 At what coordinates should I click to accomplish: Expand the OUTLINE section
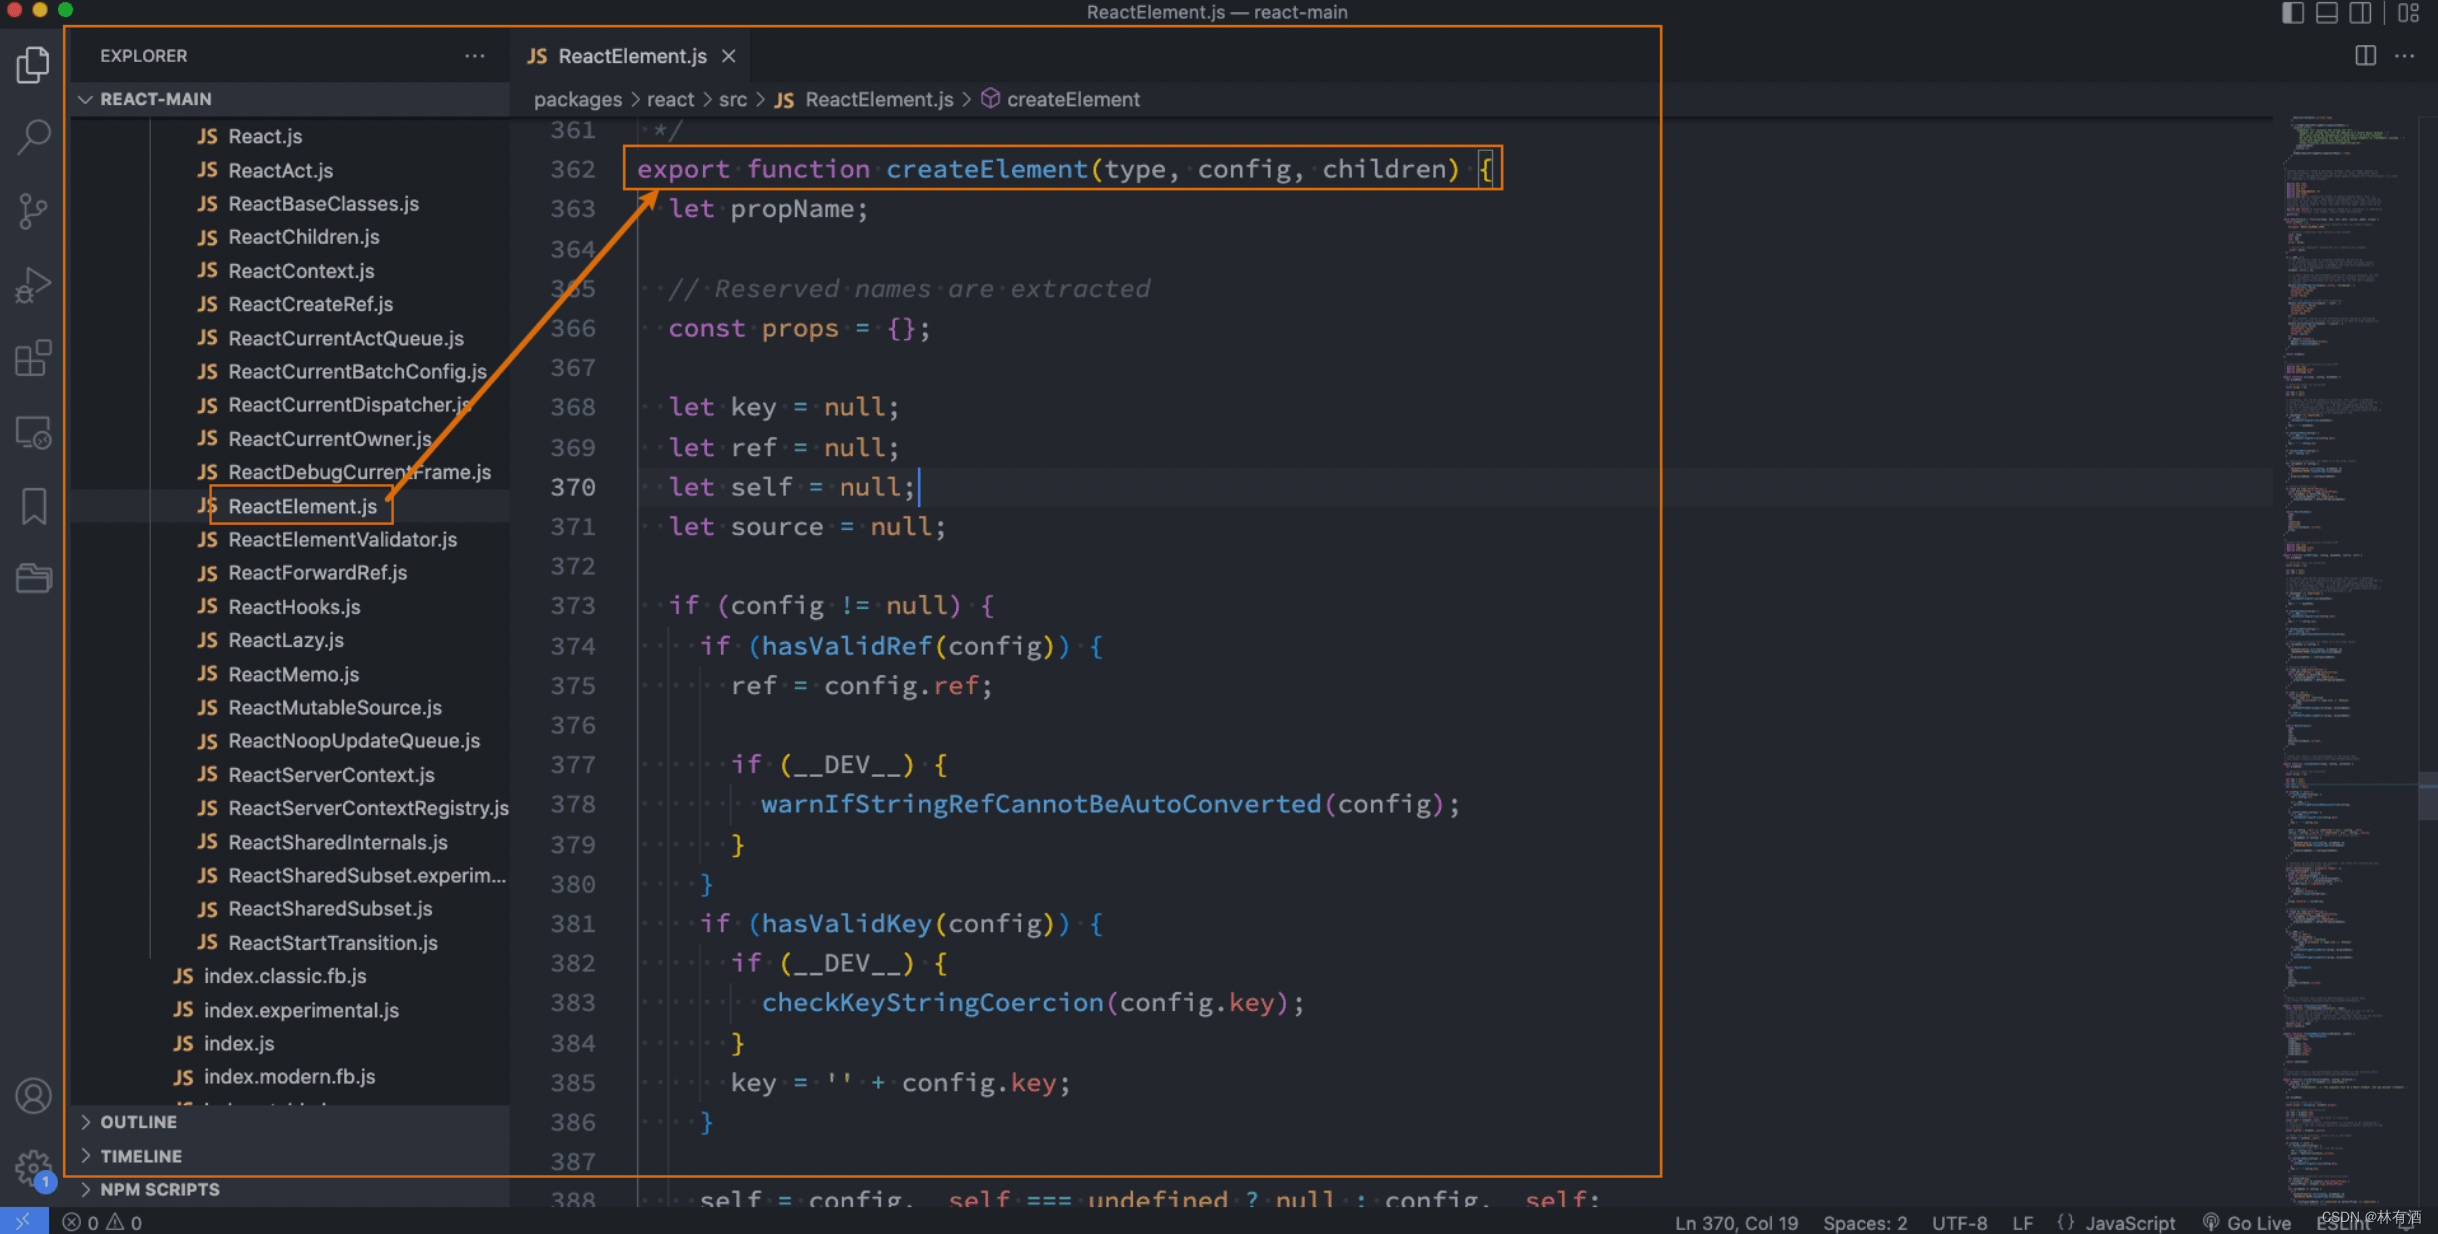click(x=139, y=1122)
